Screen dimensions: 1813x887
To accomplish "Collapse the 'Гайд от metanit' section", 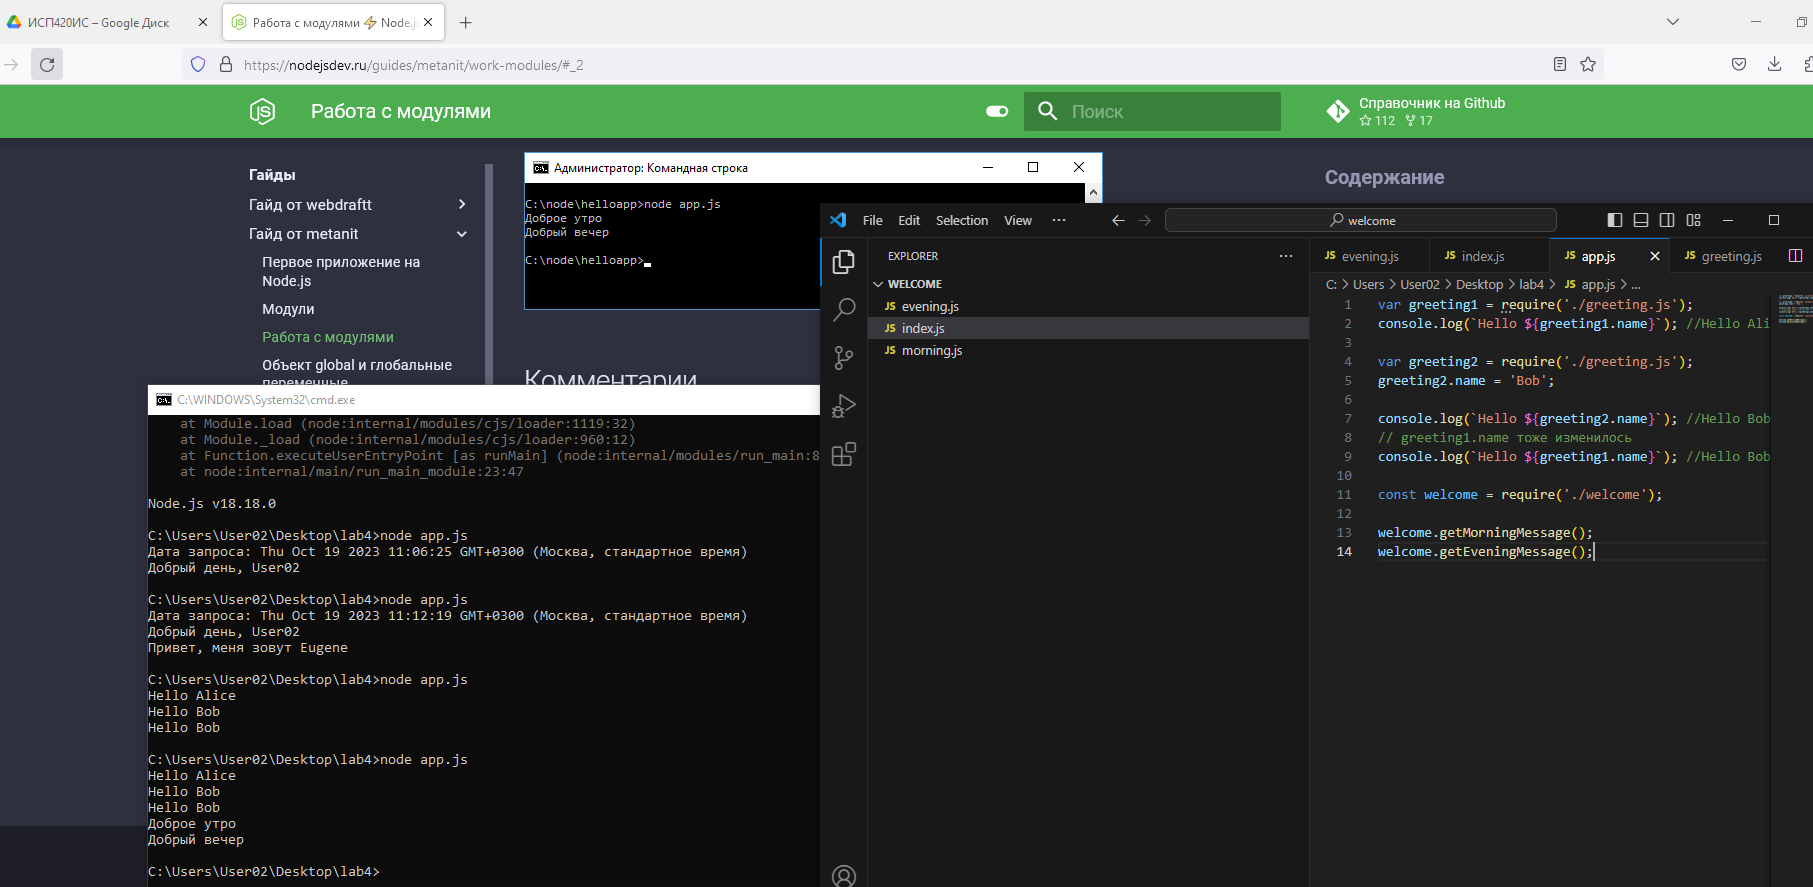I will point(461,234).
